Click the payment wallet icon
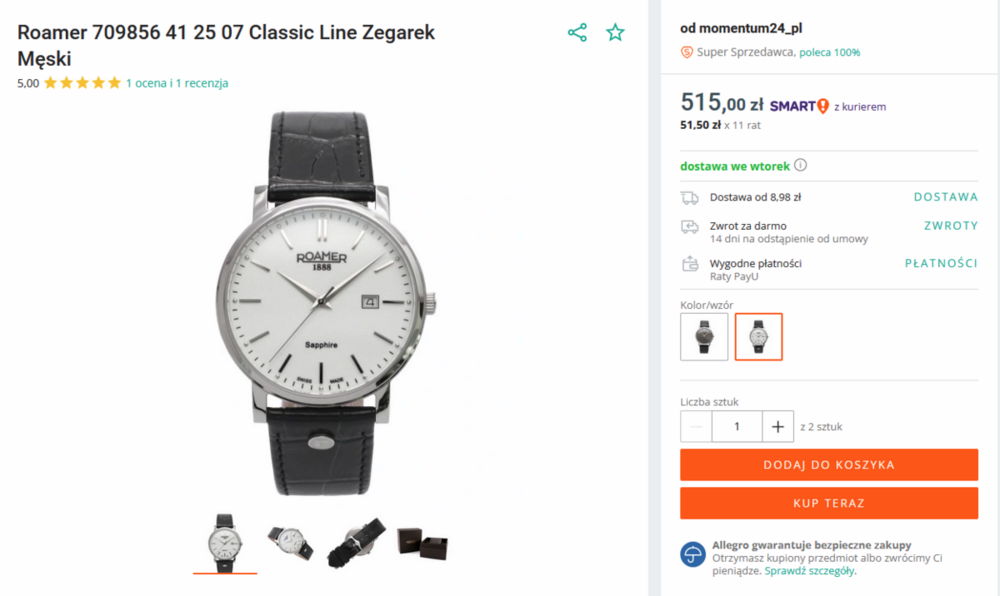The height and width of the screenshot is (596, 1000). click(690, 264)
